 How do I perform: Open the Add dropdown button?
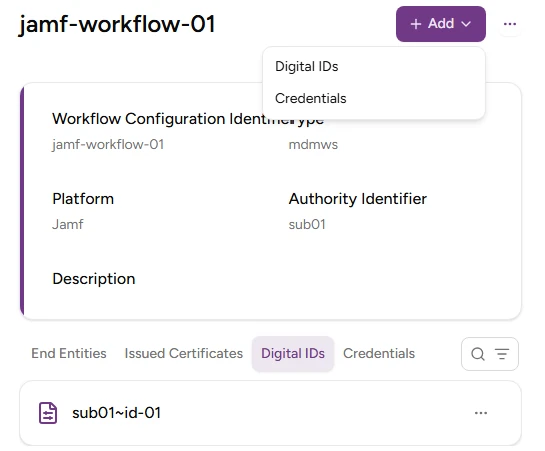(x=440, y=24)
